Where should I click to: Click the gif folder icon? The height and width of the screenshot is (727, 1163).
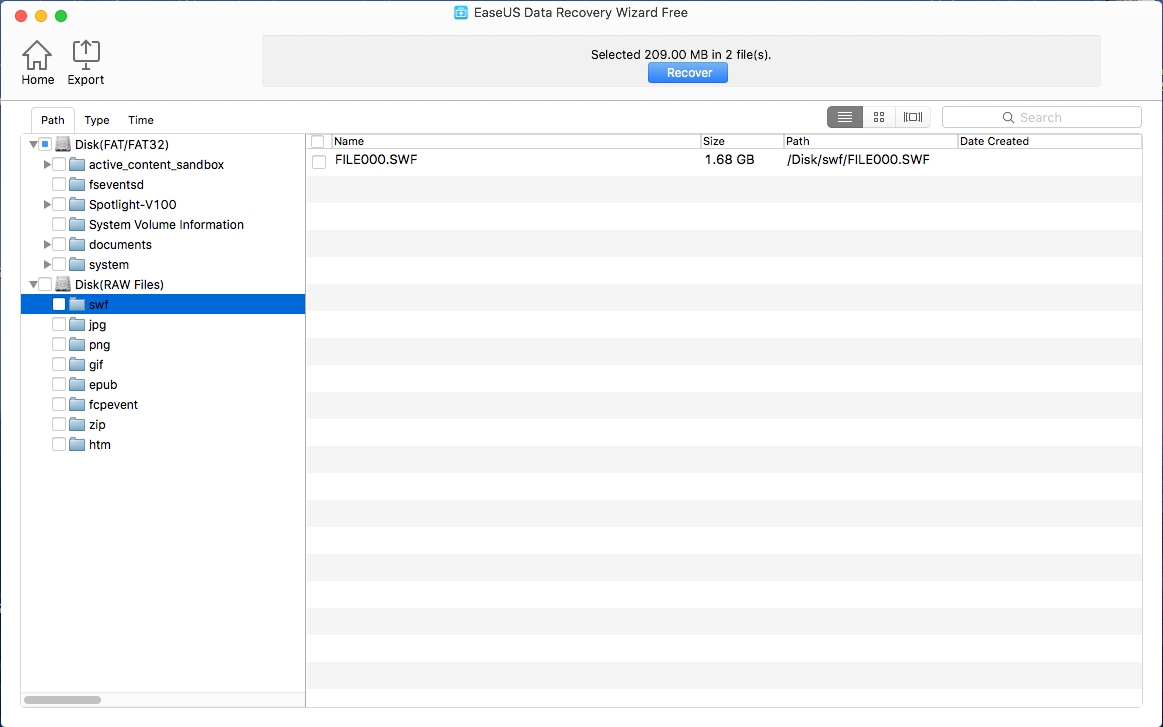pos(77,364)
